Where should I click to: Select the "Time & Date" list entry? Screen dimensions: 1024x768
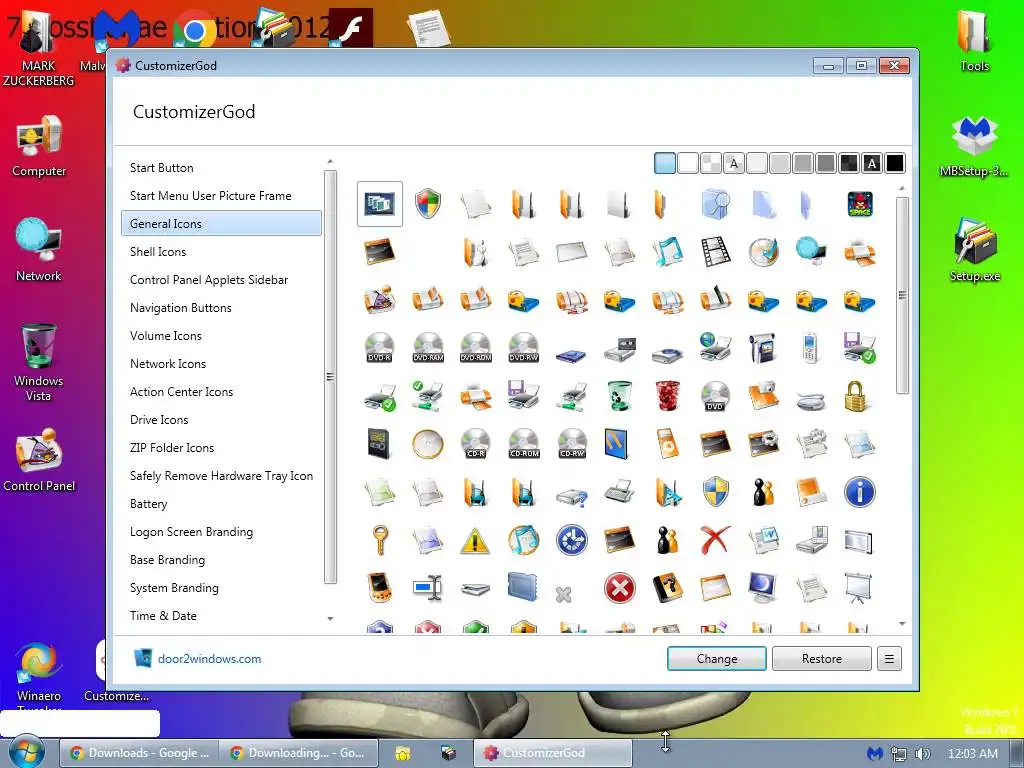pos(163,616)
